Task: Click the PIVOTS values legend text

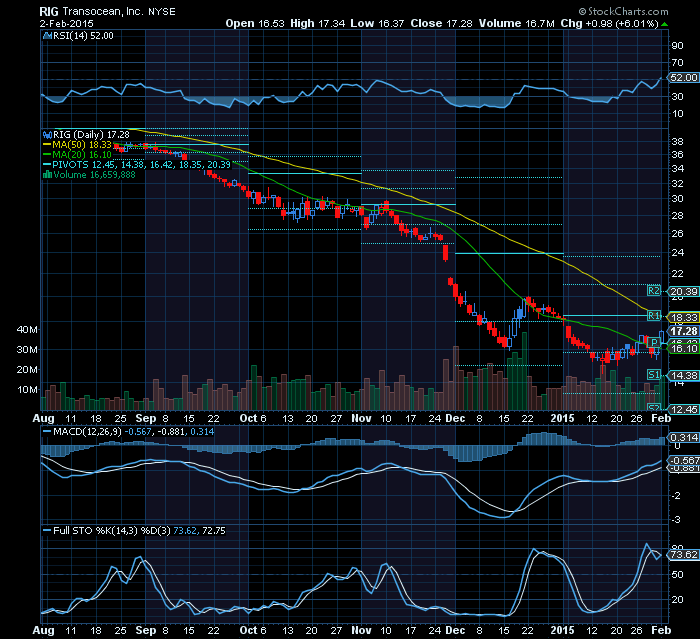Action: [x=142, y=164]
